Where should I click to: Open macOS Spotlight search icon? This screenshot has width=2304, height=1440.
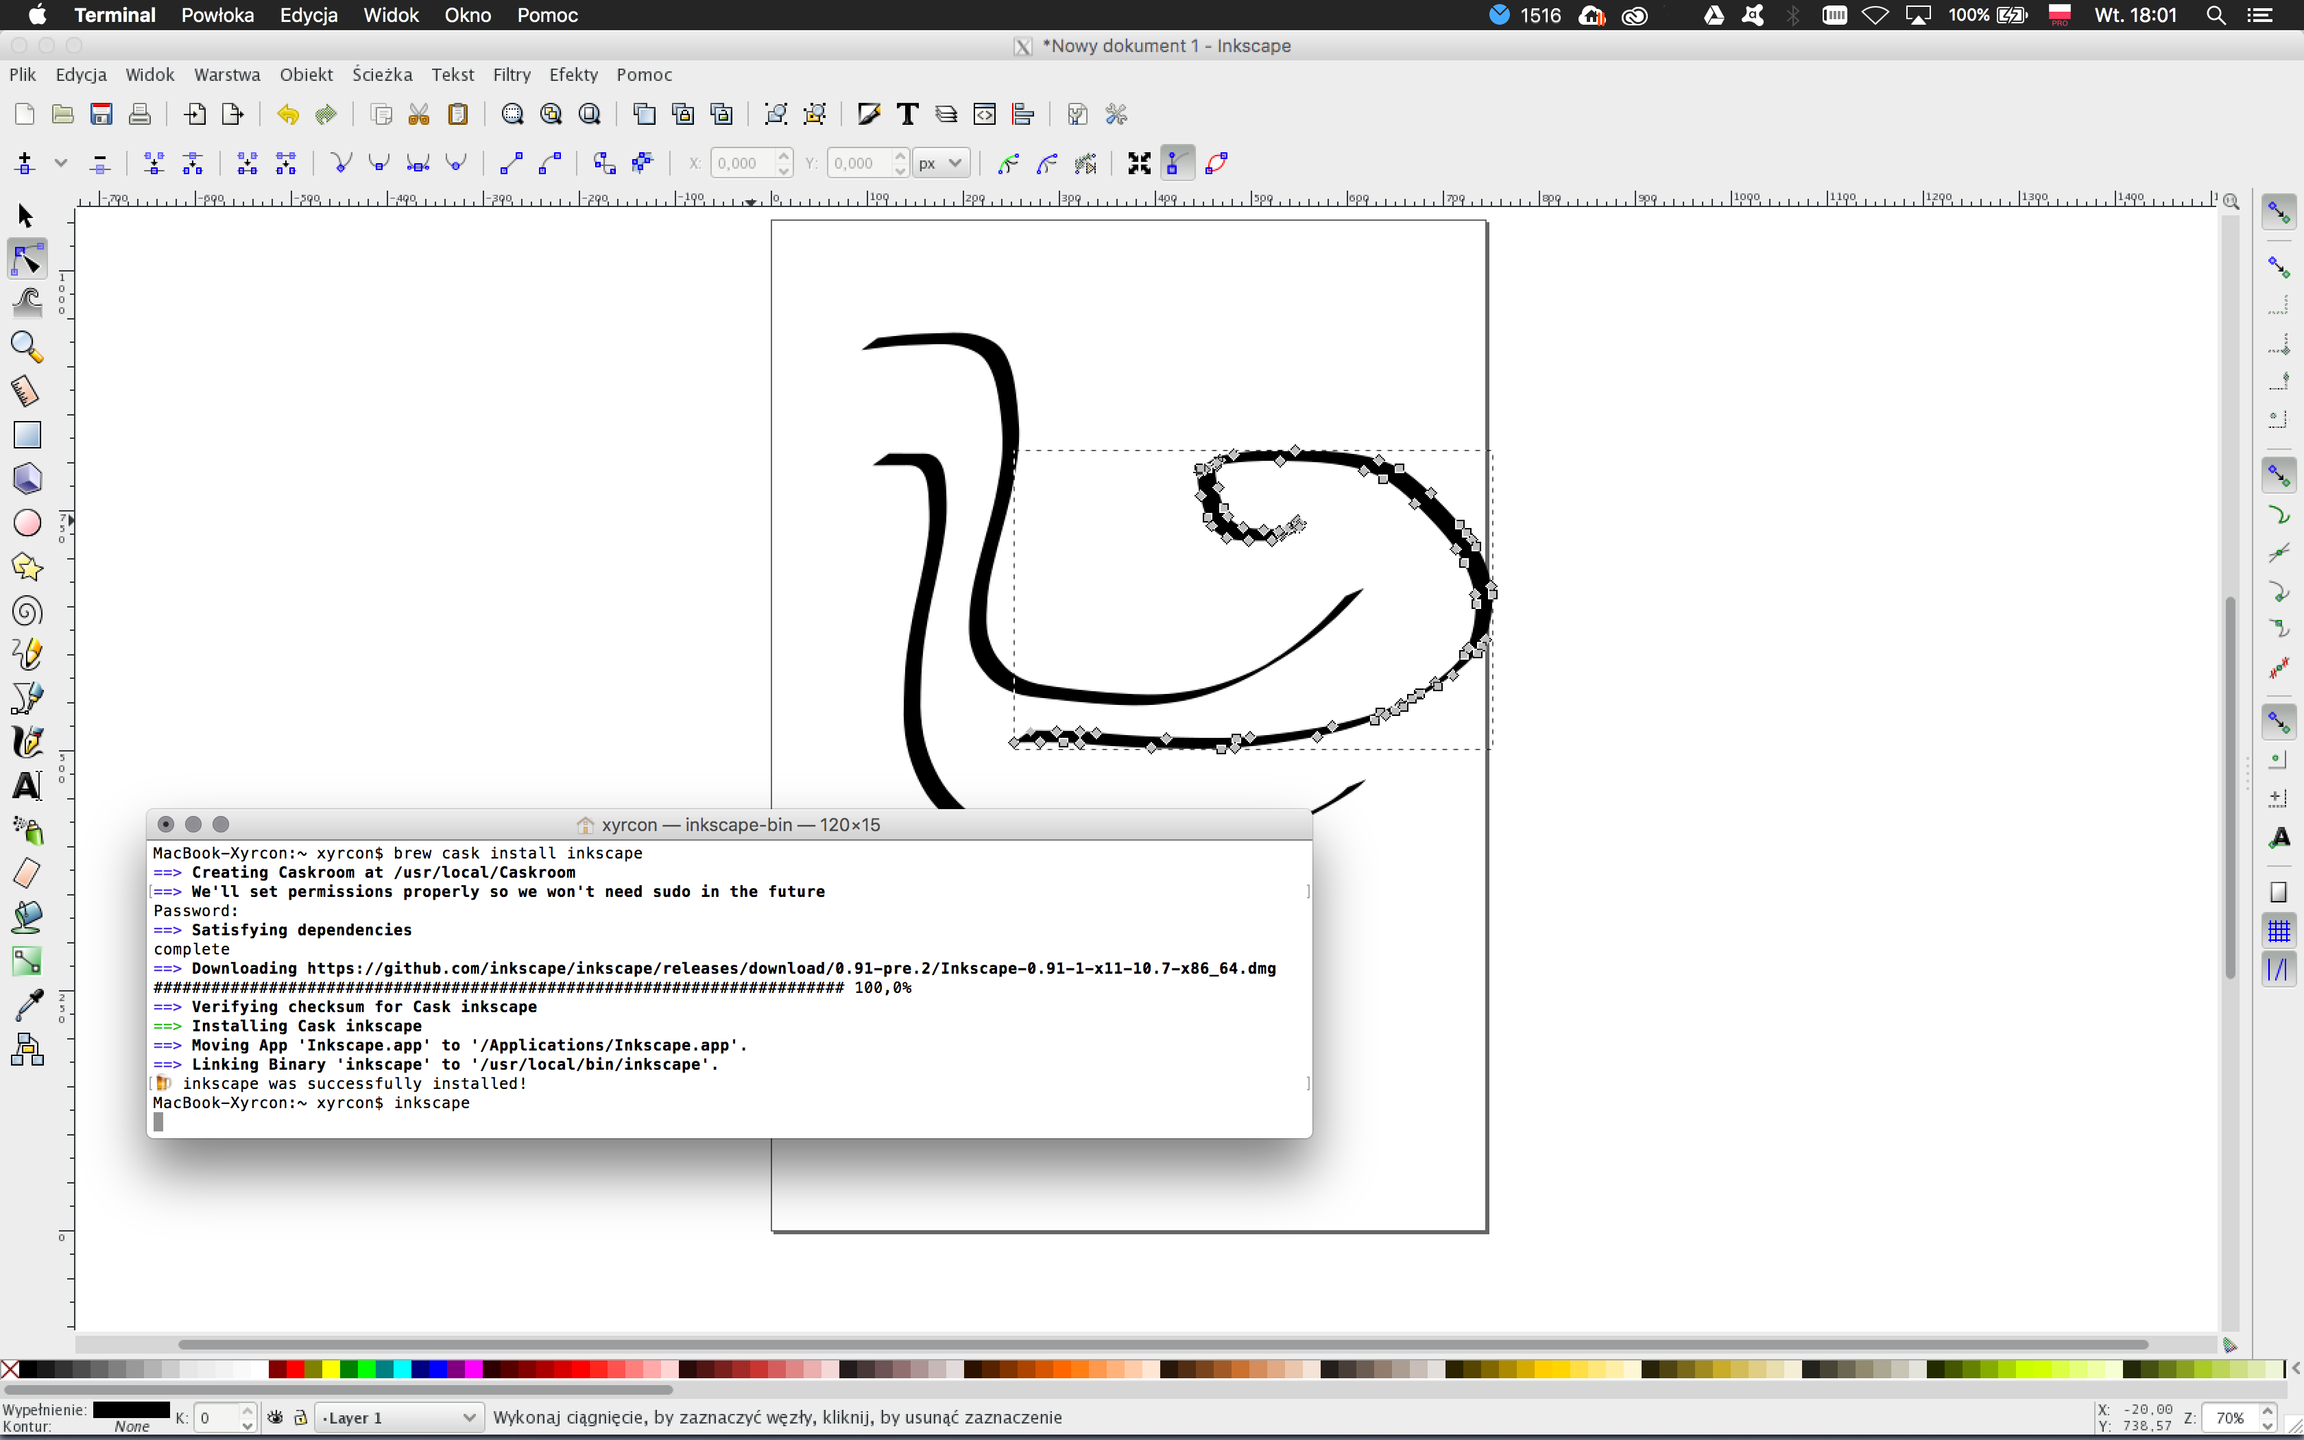[2216, 15]
